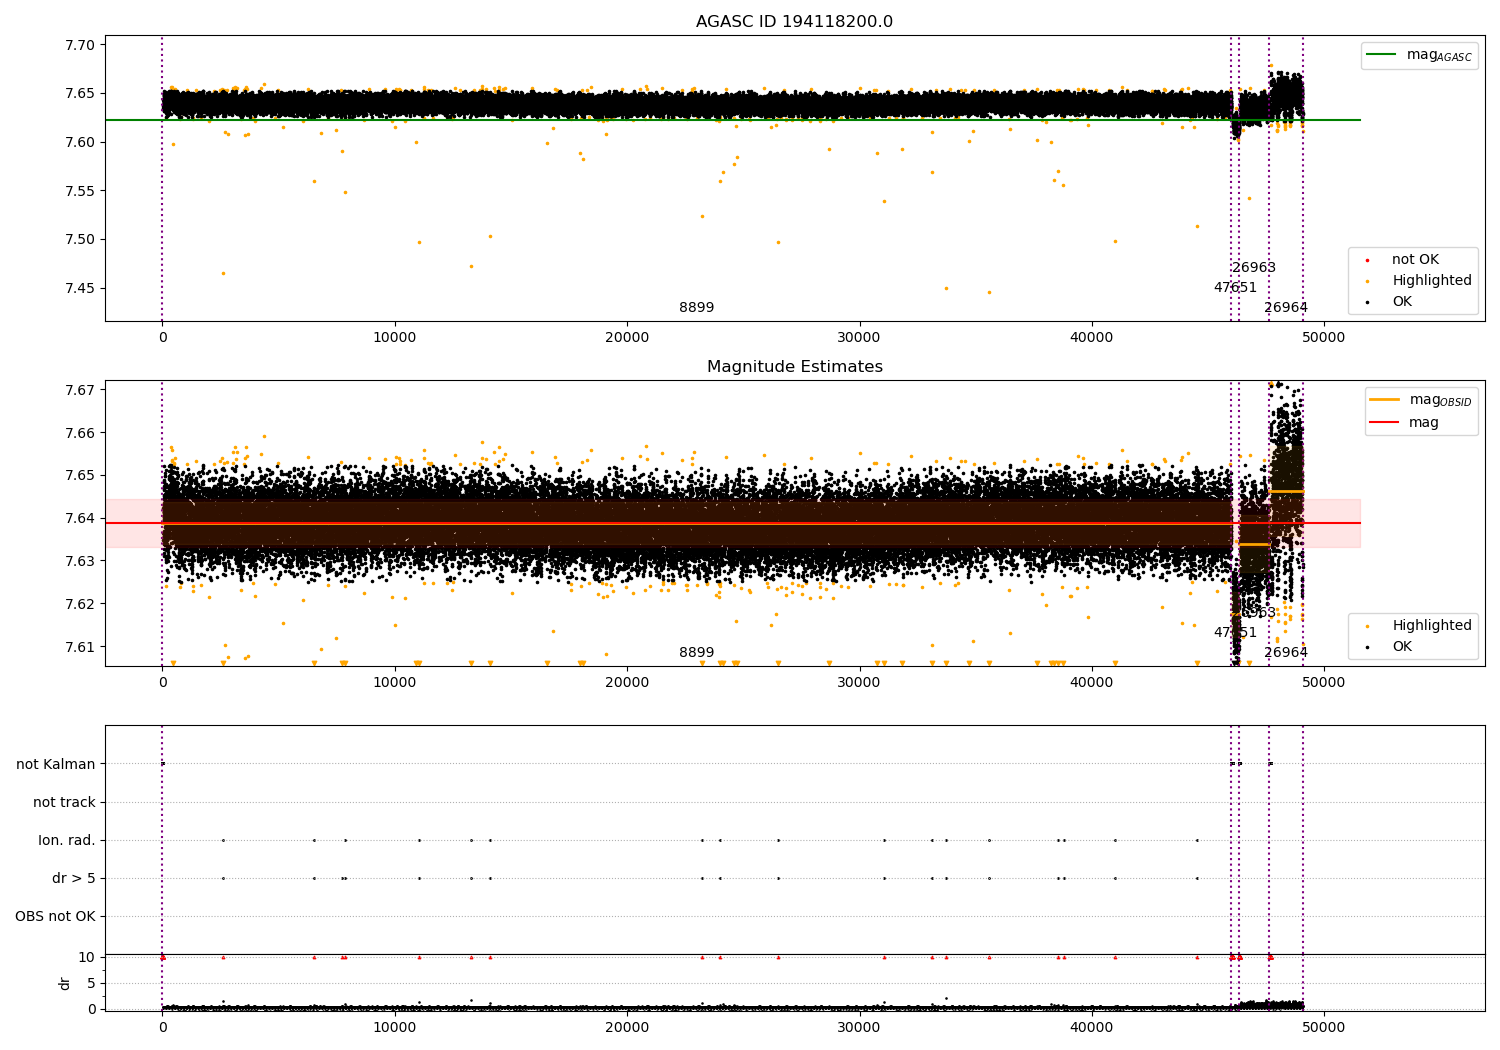The height and width of the screenshot is (1050, 1500).
Task: Click the 0 x-axis tick under bottom plot
Action: point(162,1028)
